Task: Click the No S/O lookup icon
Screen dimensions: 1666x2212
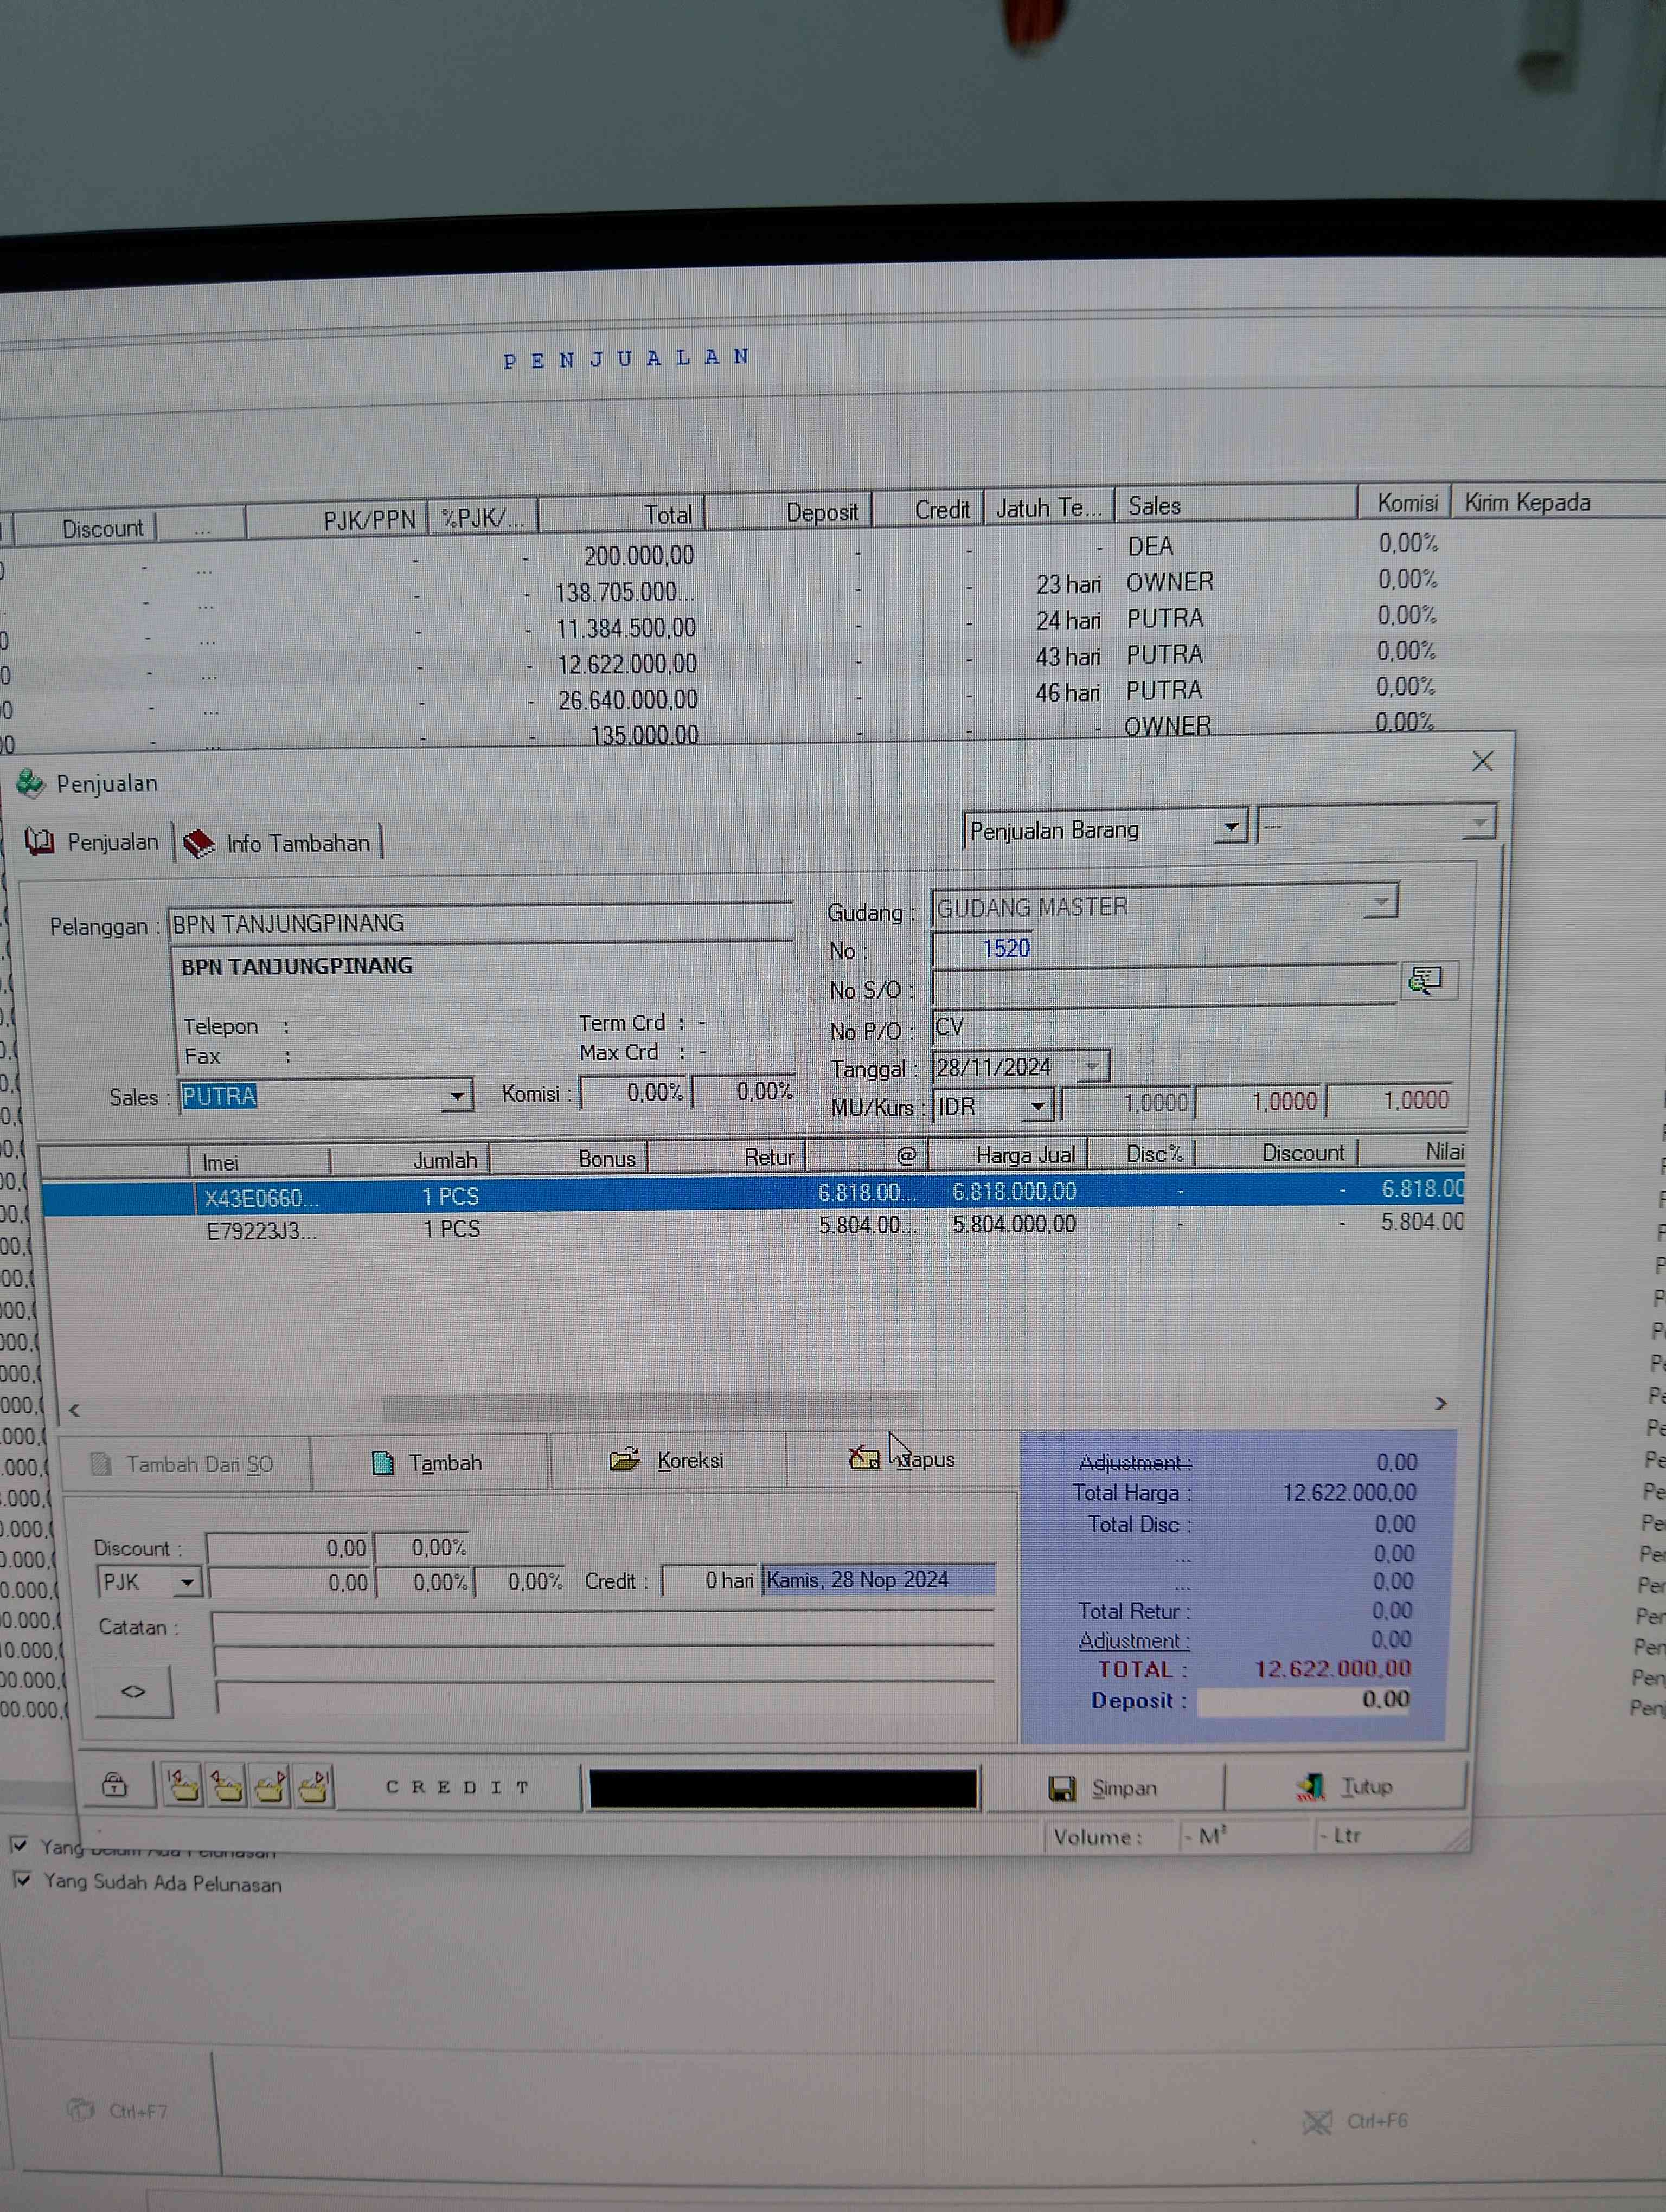Action: (1426, 980)
